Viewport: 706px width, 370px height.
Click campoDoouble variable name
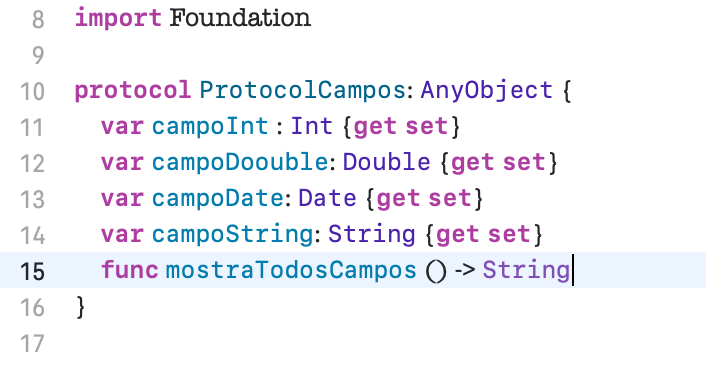(x=240, y=162)
